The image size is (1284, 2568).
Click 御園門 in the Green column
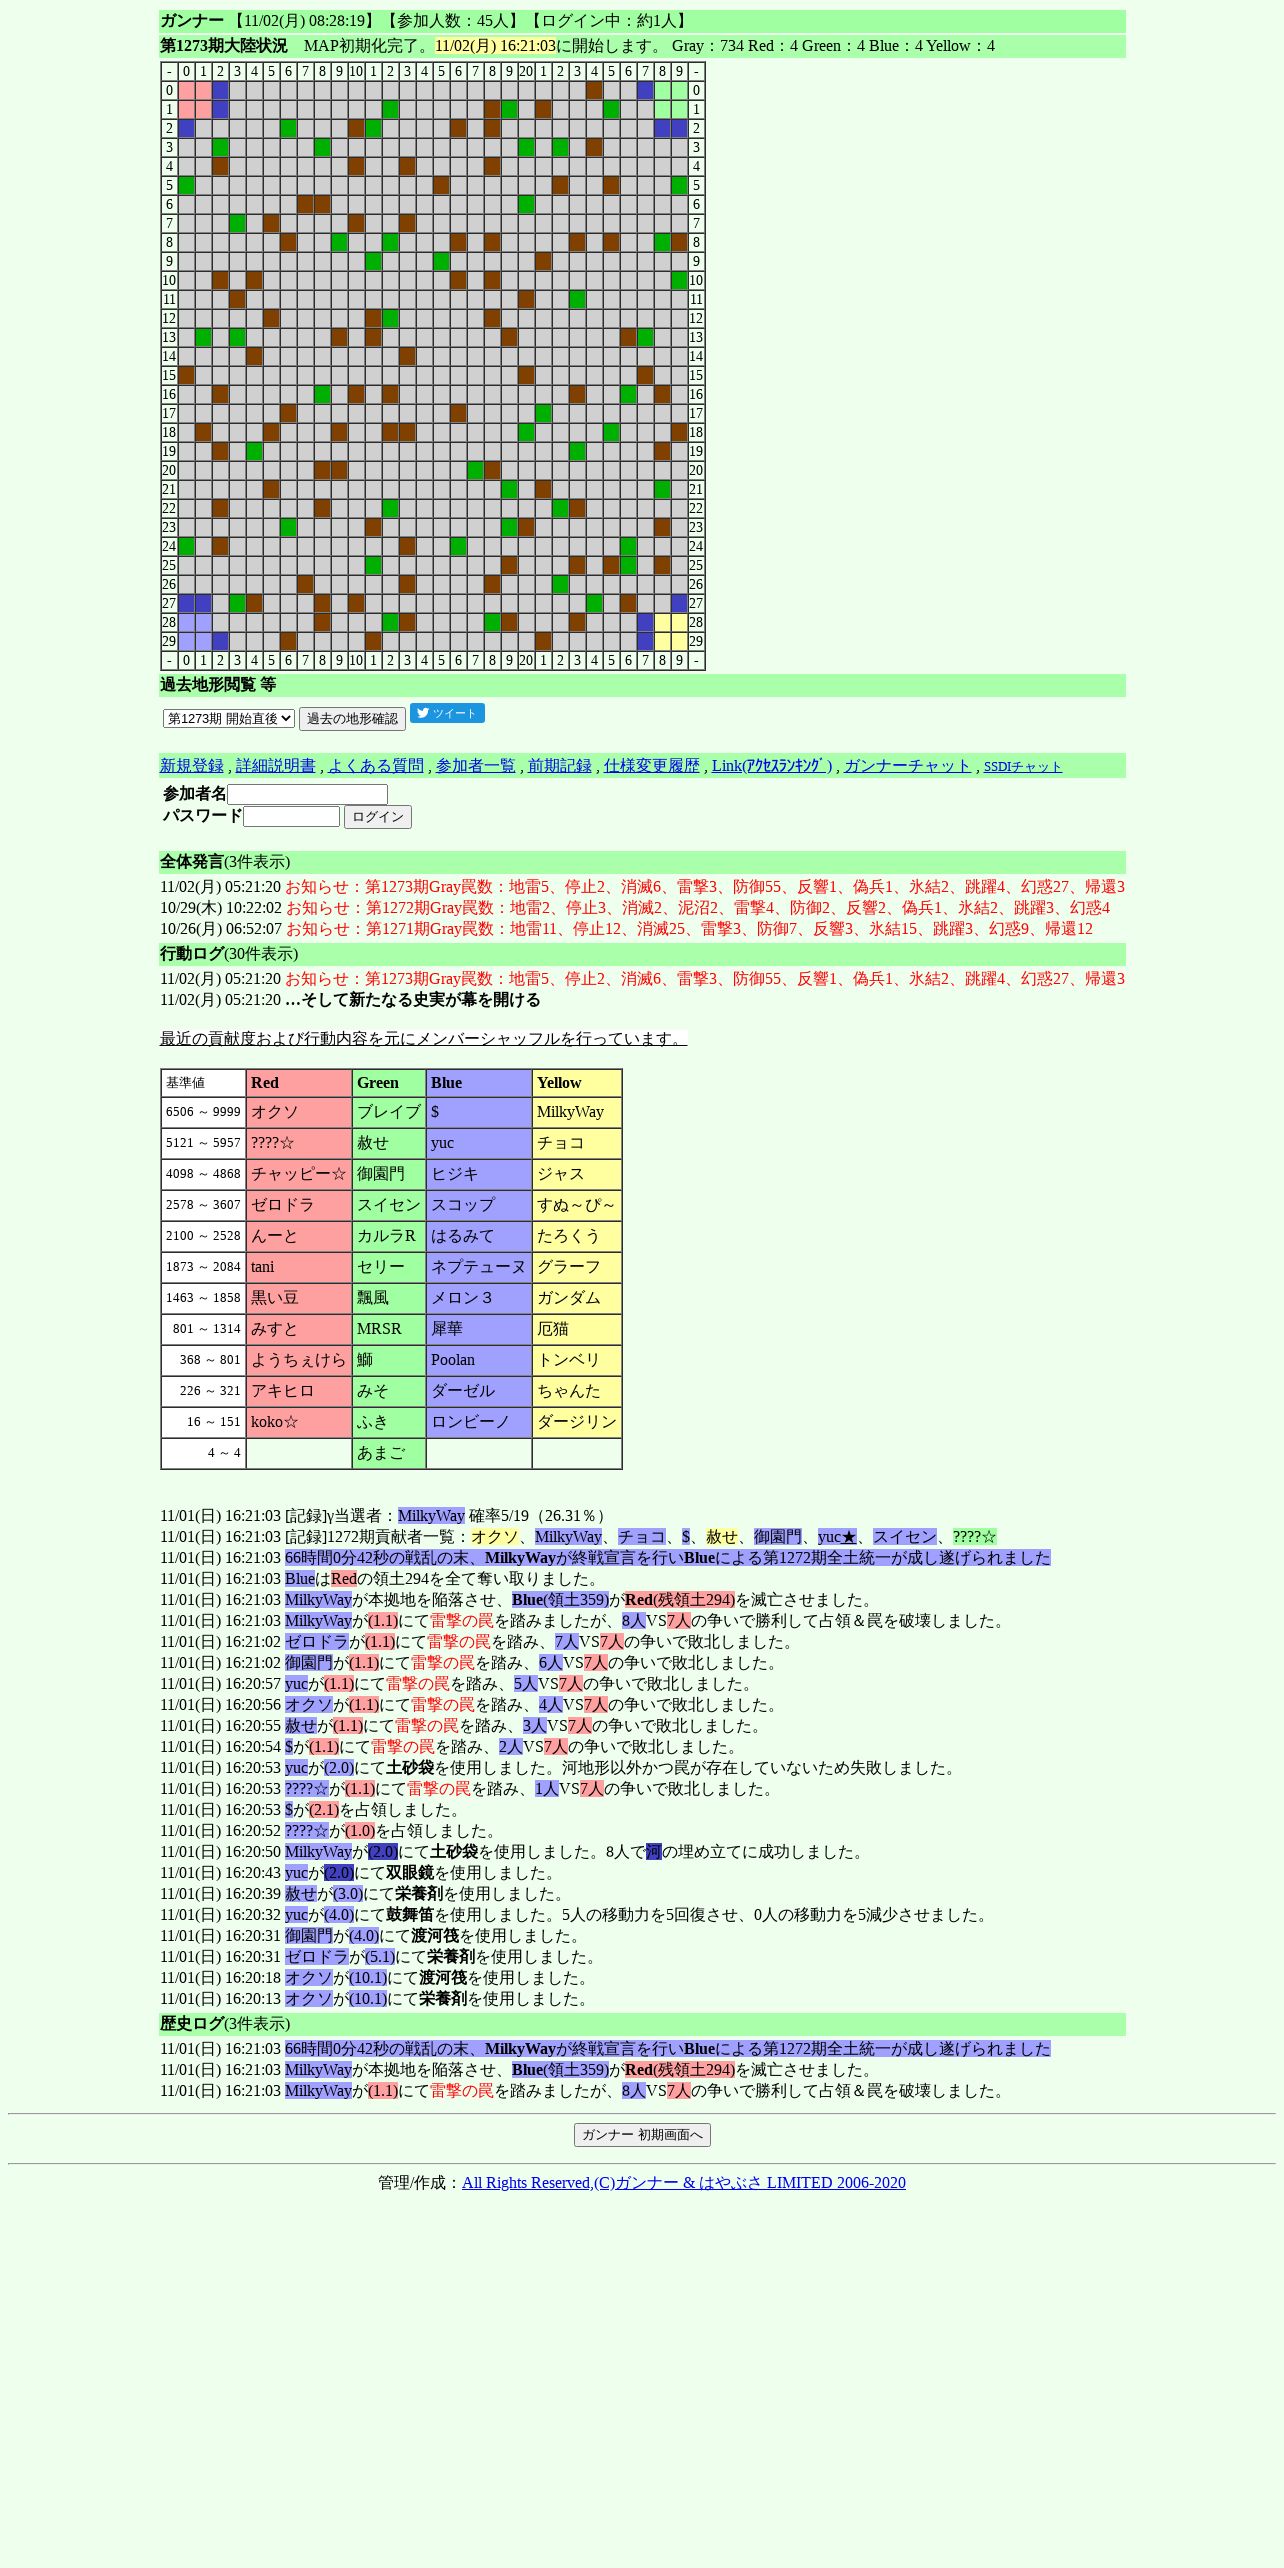tap(389, 1175)
